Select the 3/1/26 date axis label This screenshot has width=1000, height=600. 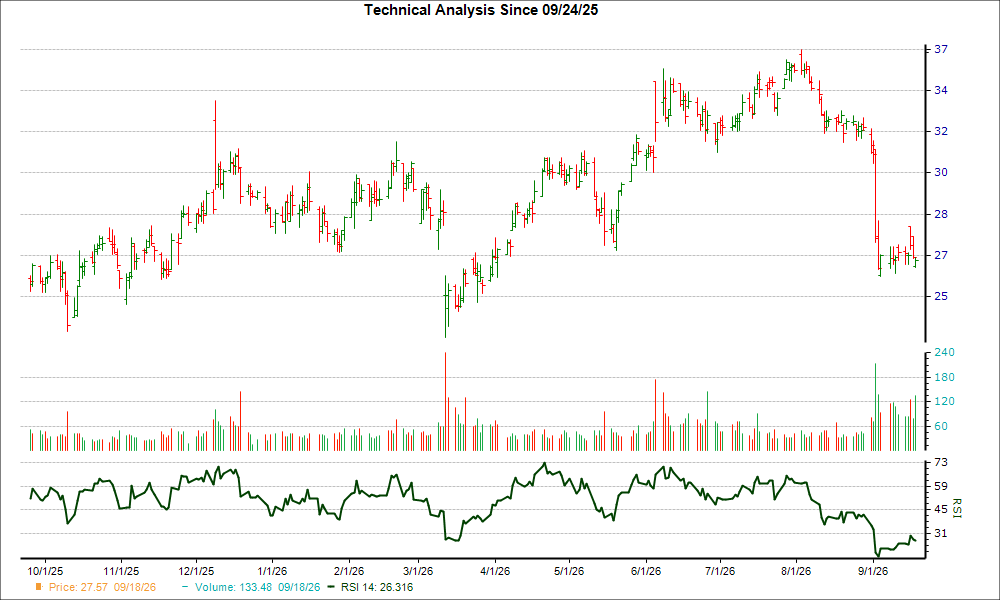(x=418, y=571)
